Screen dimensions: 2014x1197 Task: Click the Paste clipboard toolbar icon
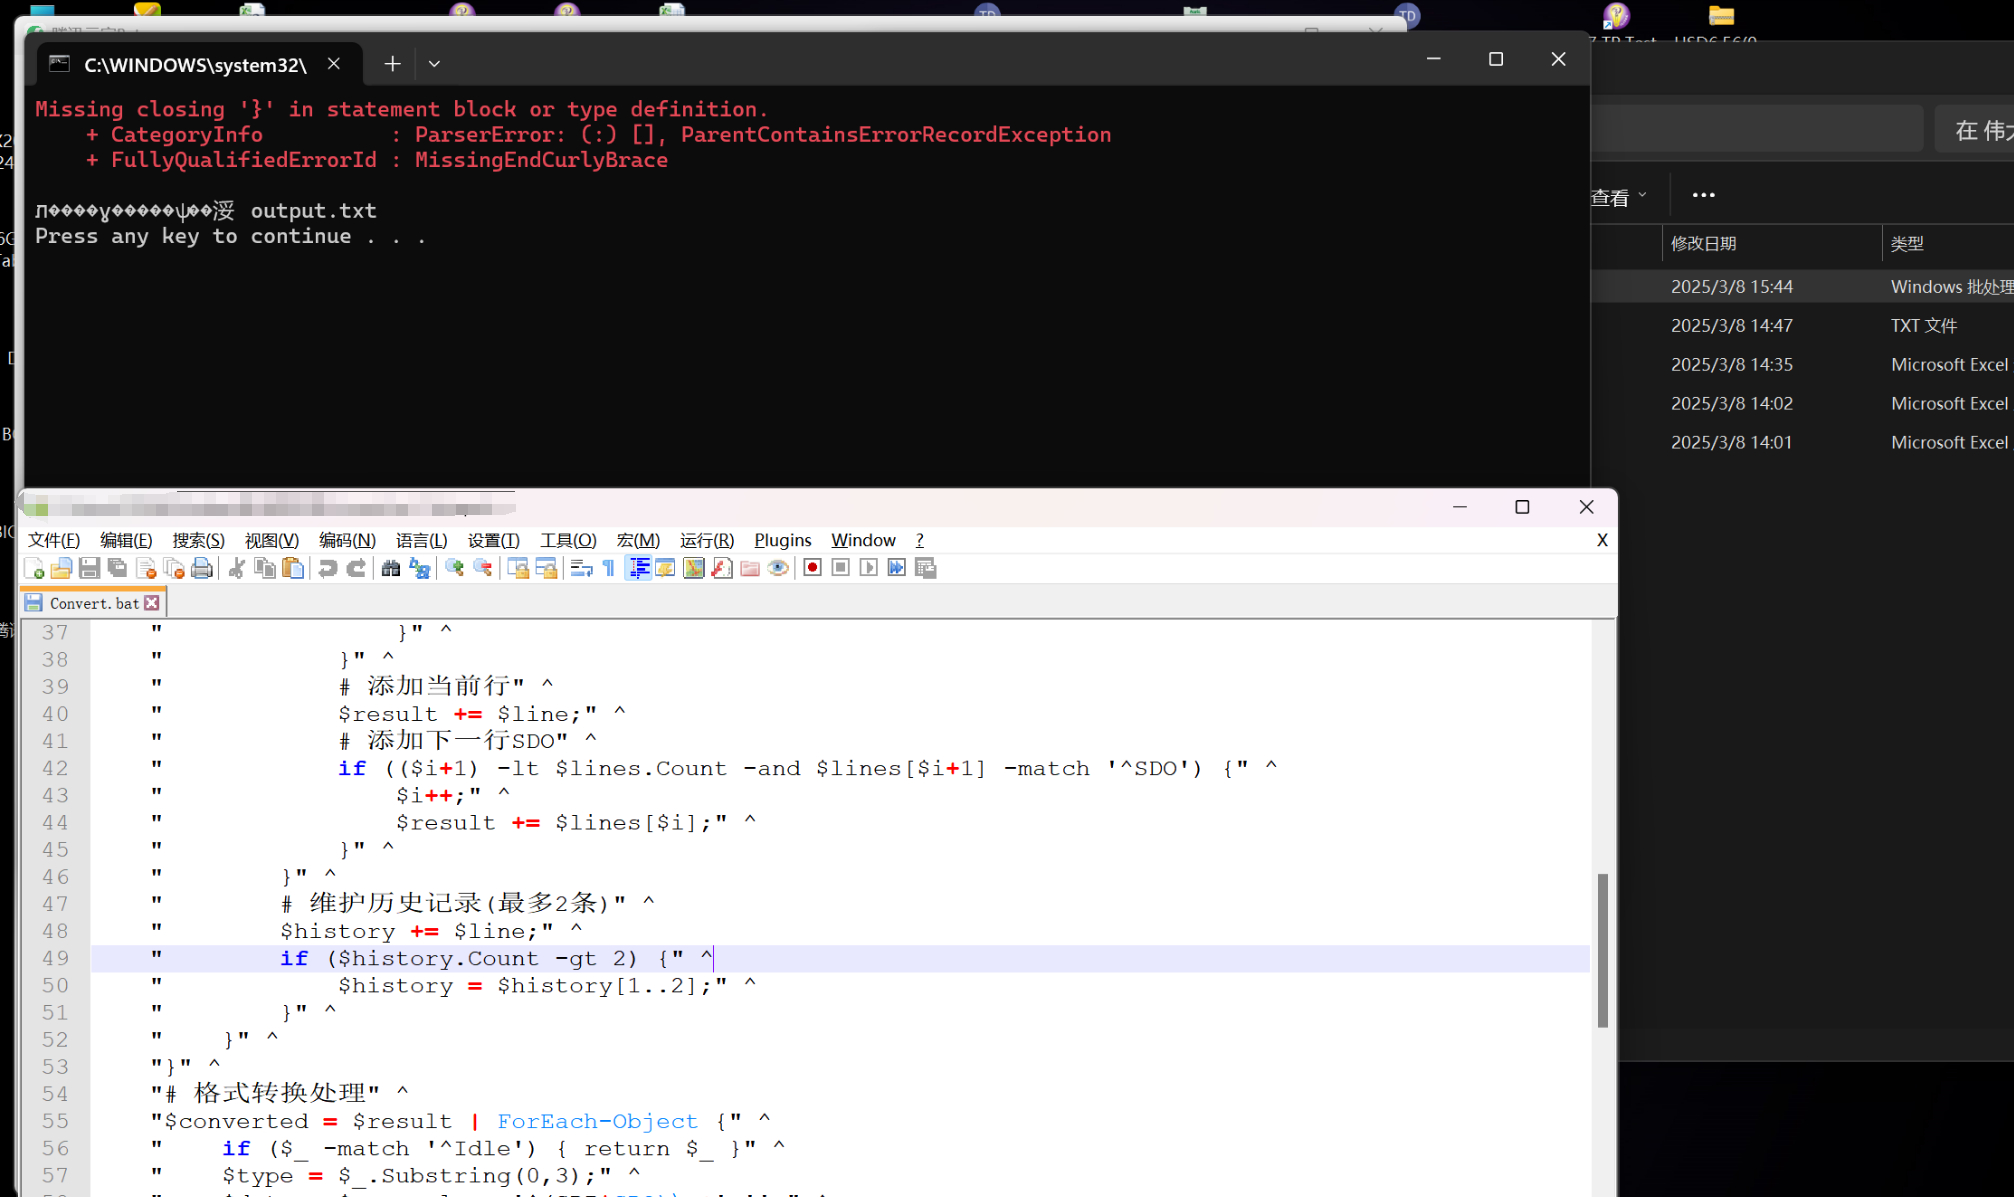tap(293, 568)
